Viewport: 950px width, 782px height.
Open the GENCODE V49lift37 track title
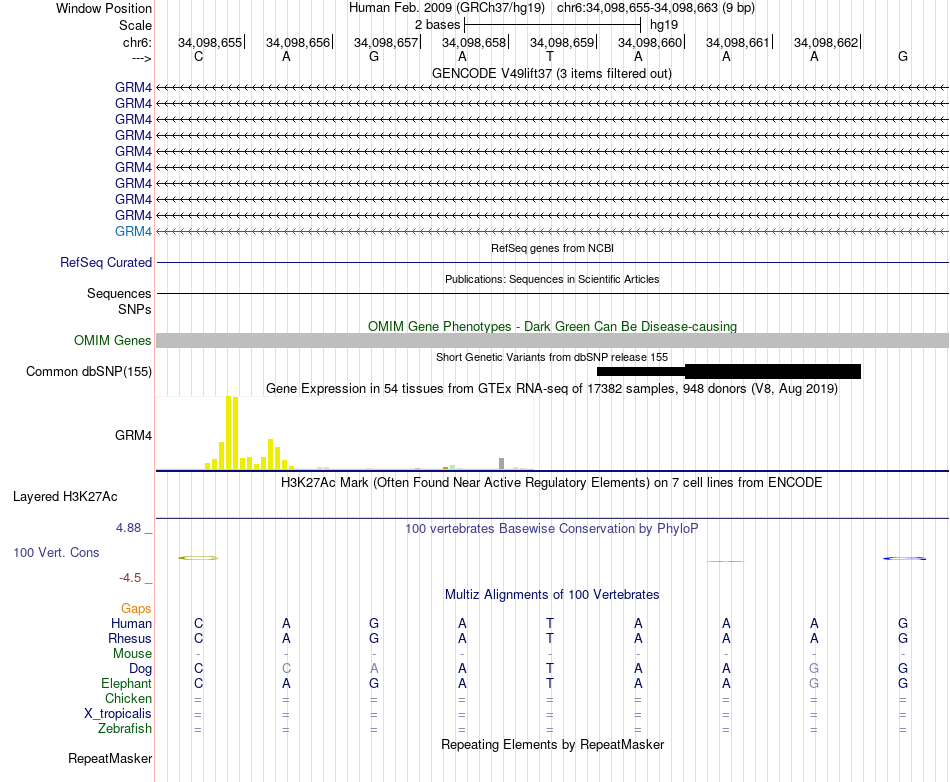(551, 73)
